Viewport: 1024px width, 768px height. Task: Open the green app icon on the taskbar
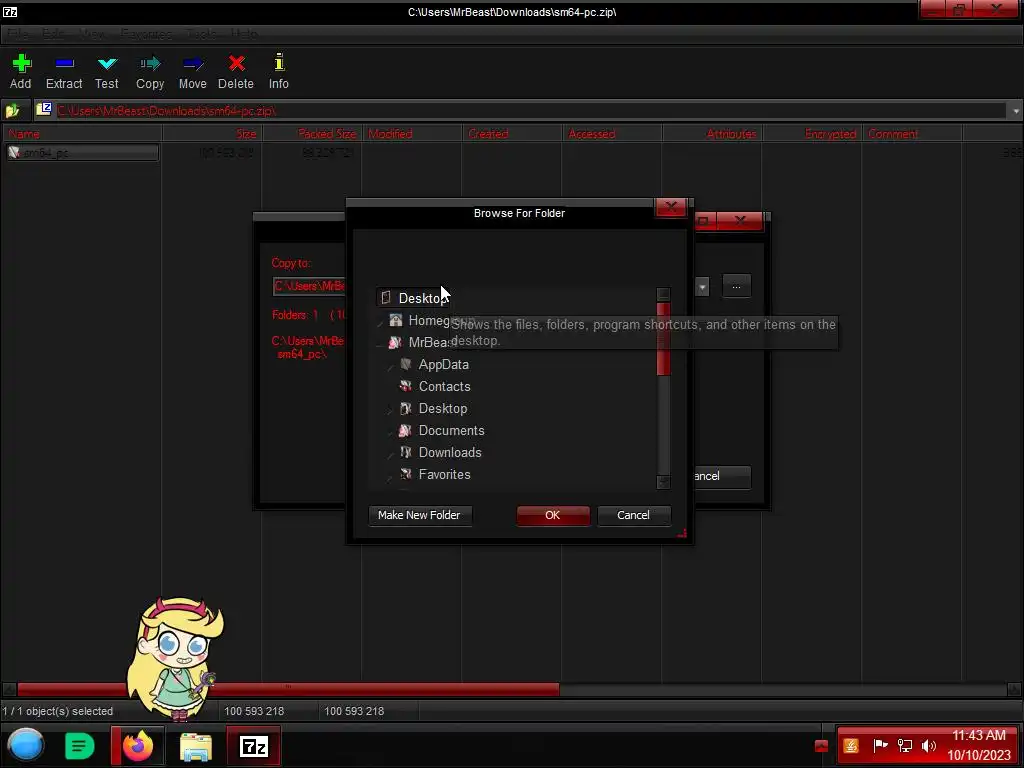pyautogui.click(x=80, y=746)
